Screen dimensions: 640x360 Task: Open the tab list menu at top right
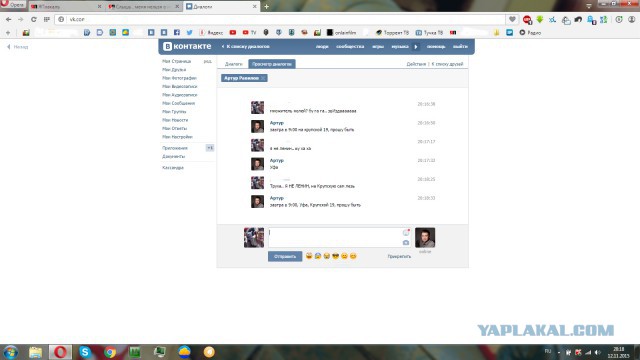(x=589, y=6)
